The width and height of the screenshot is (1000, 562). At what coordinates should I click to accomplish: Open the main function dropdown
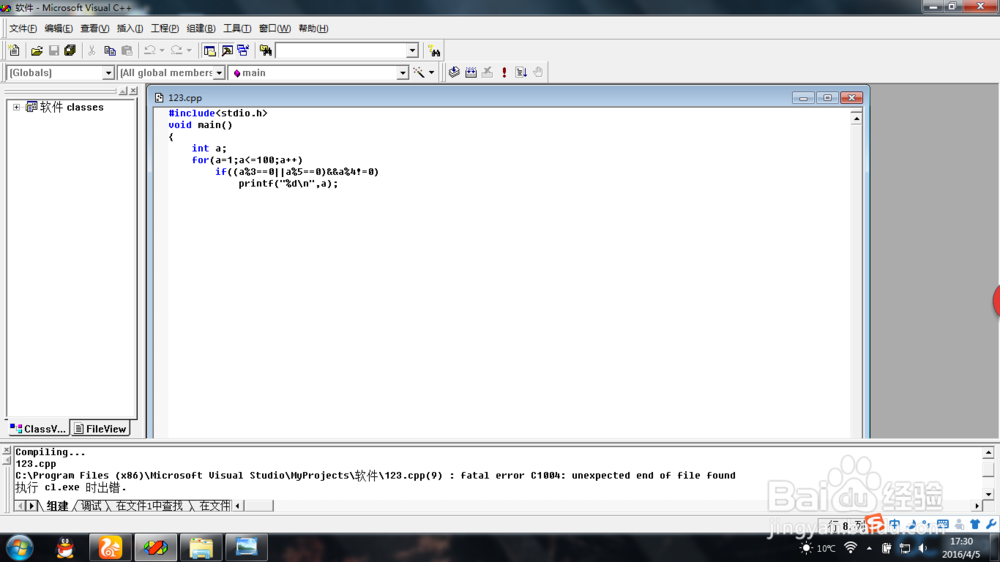(402, 73)
